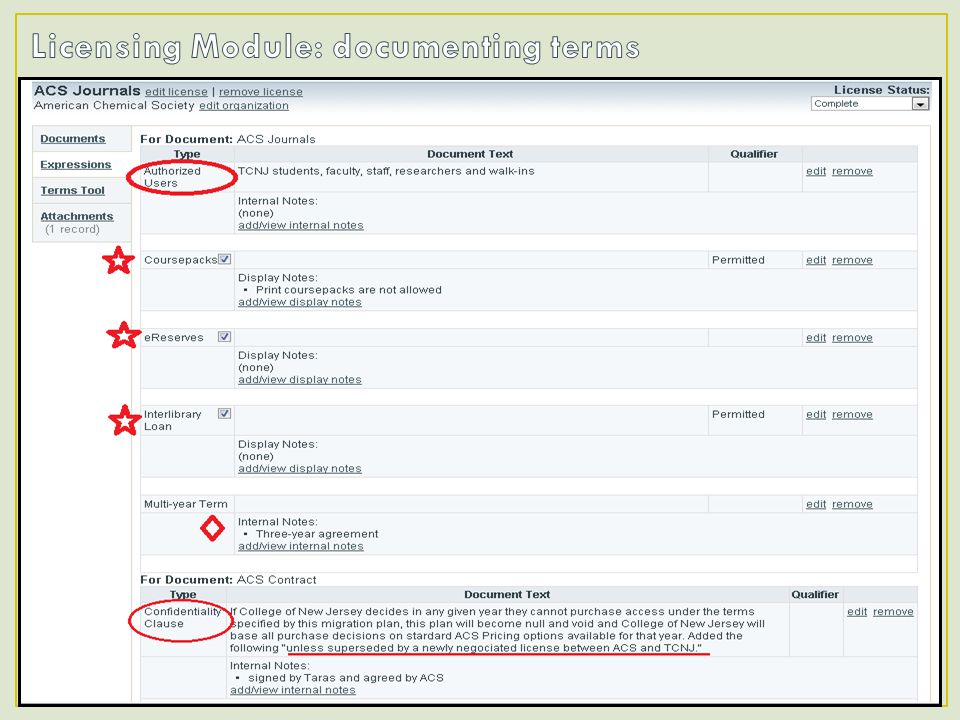Image resolution: width=960 pixels, height=720 pixels.
Task: Edit the Coursepacks expression
Action: [816, 260]
